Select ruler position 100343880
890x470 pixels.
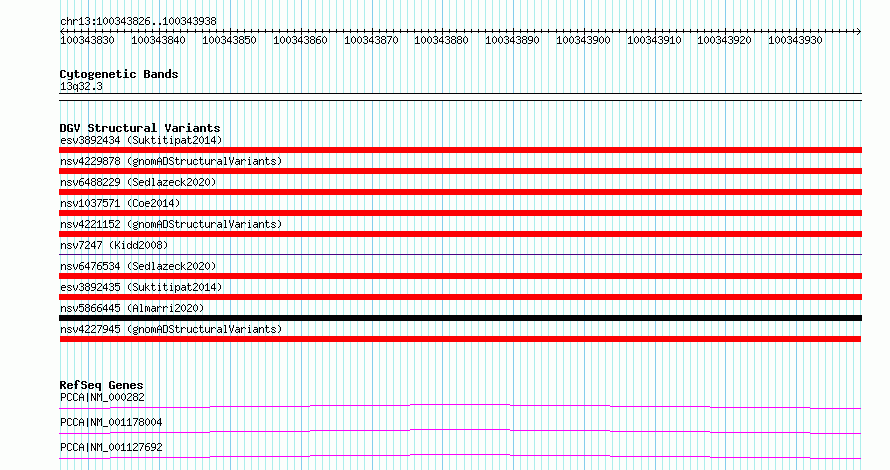coord(441,40)
